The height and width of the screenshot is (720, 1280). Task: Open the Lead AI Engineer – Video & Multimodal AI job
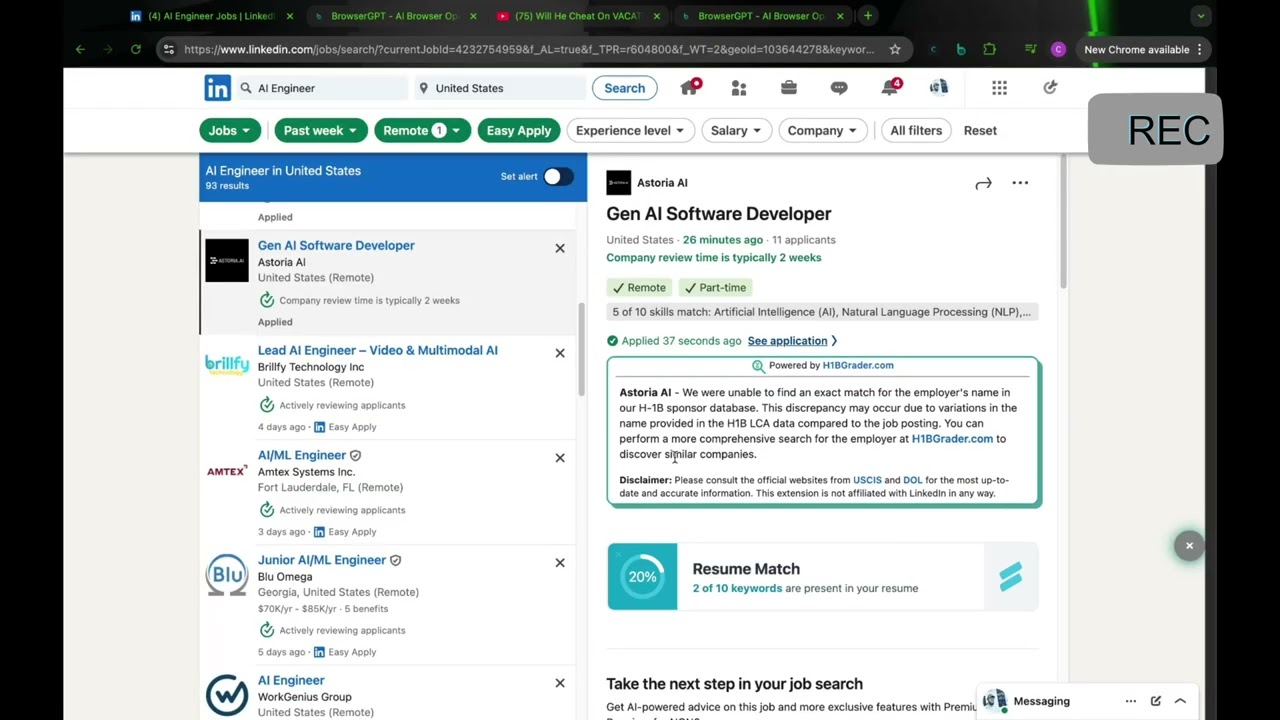377,350
